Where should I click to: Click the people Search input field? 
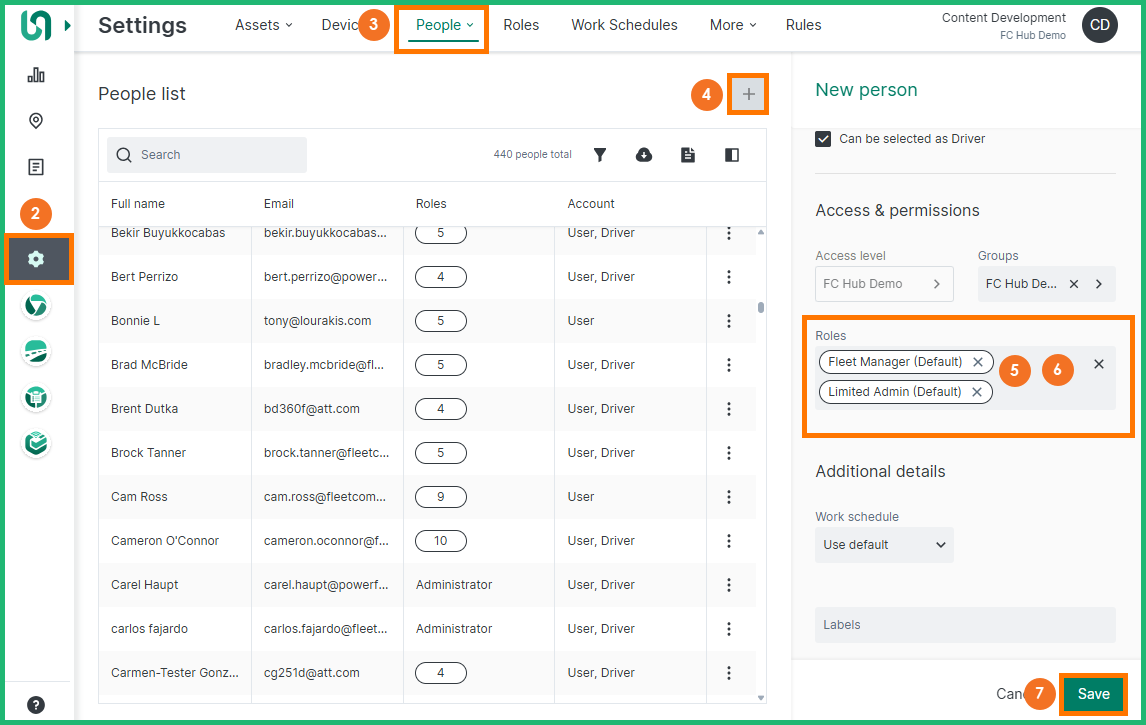pos(207,155)
